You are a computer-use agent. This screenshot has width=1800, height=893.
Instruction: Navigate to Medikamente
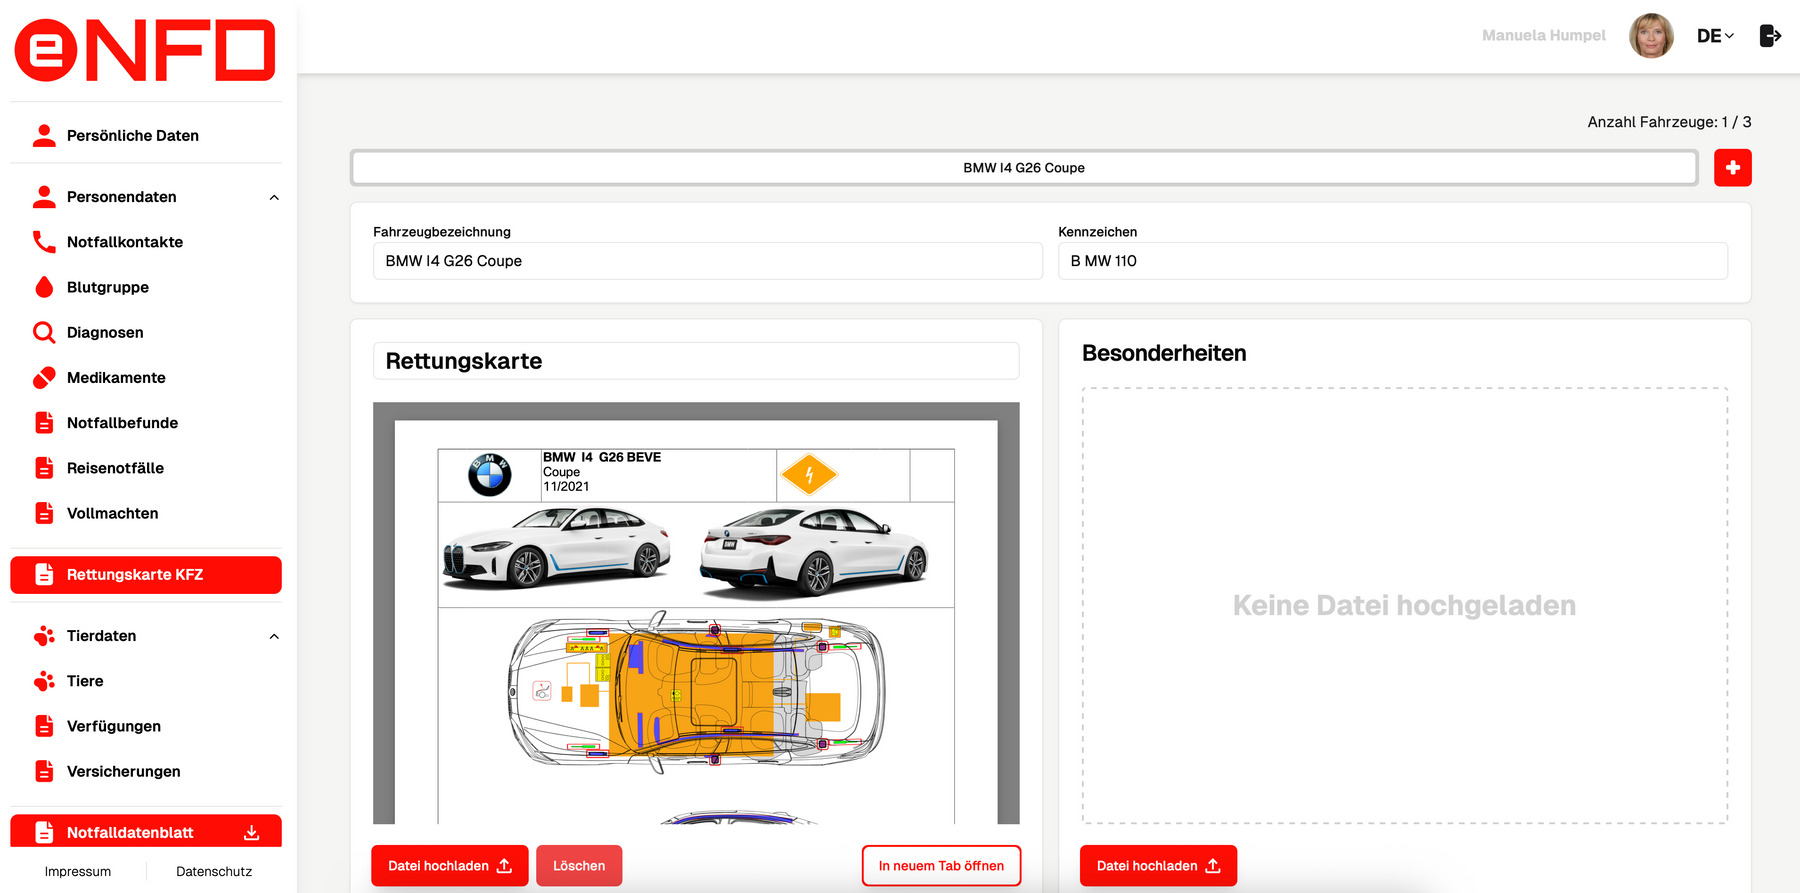[146, 378]
